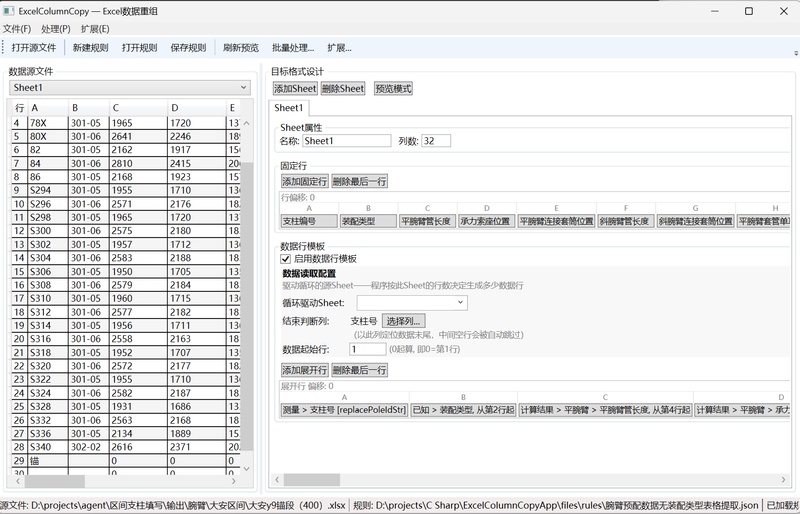Click the sheet 名称 input field
This screenshot has width=800, height=514.
point(347,141)
